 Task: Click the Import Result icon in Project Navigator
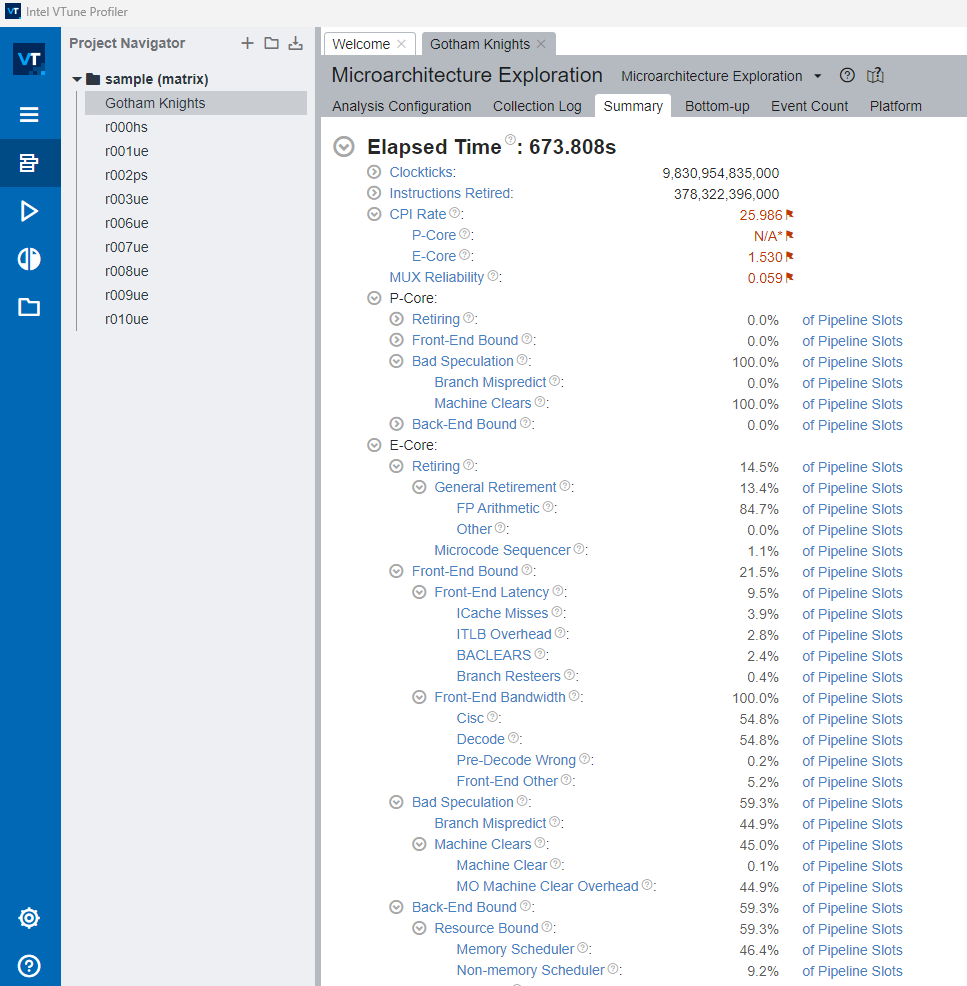(x=295, y=43)
